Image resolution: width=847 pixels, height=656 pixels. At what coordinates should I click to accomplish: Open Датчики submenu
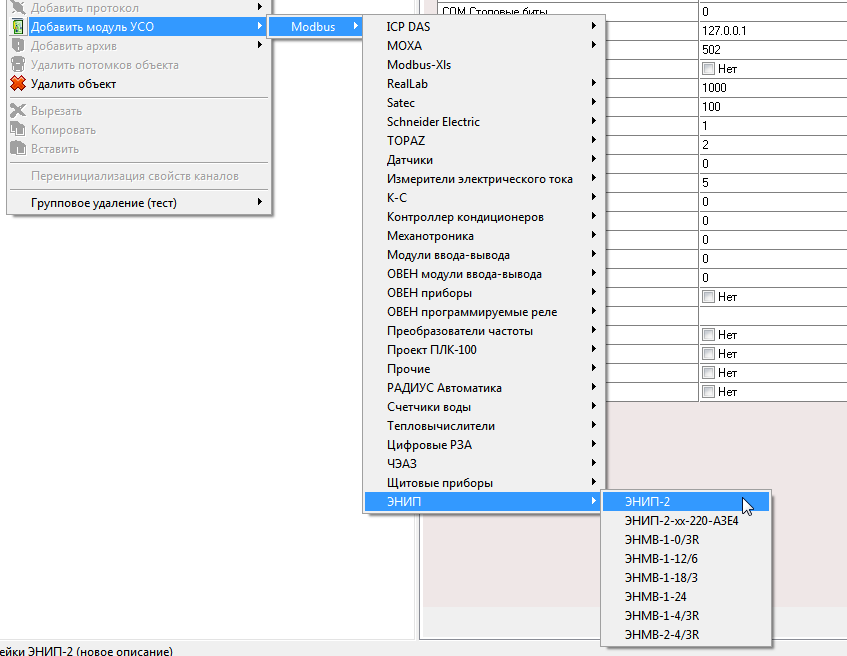click(485, 160)
